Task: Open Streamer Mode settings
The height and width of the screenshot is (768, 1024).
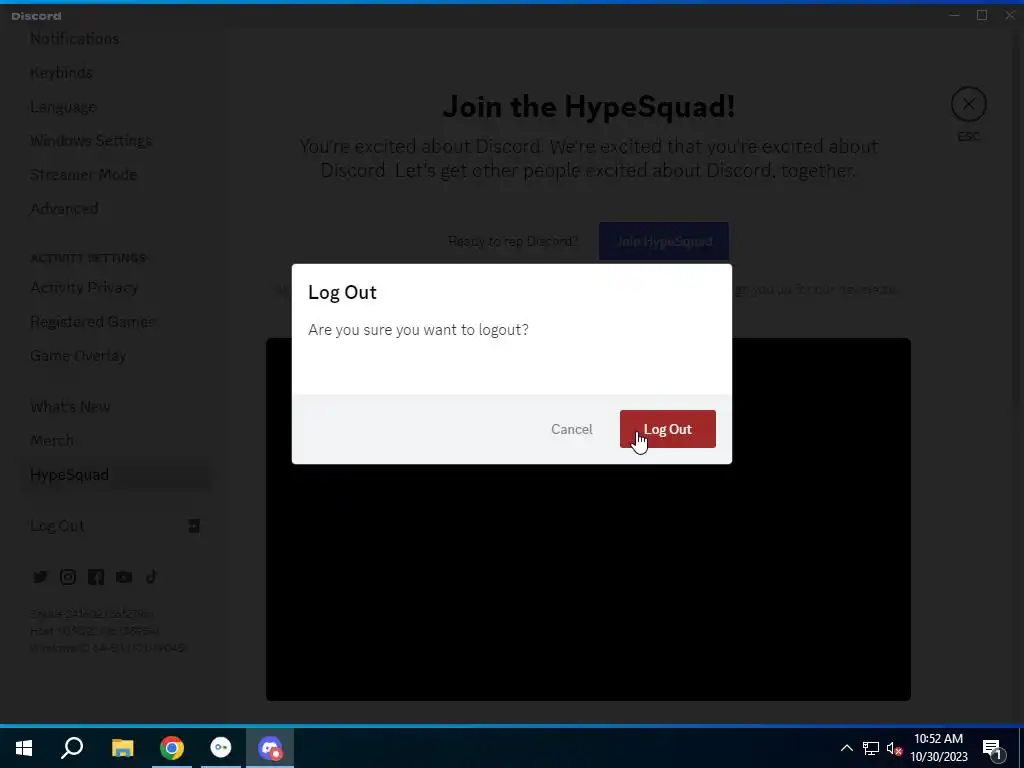Action: [84, 174]
